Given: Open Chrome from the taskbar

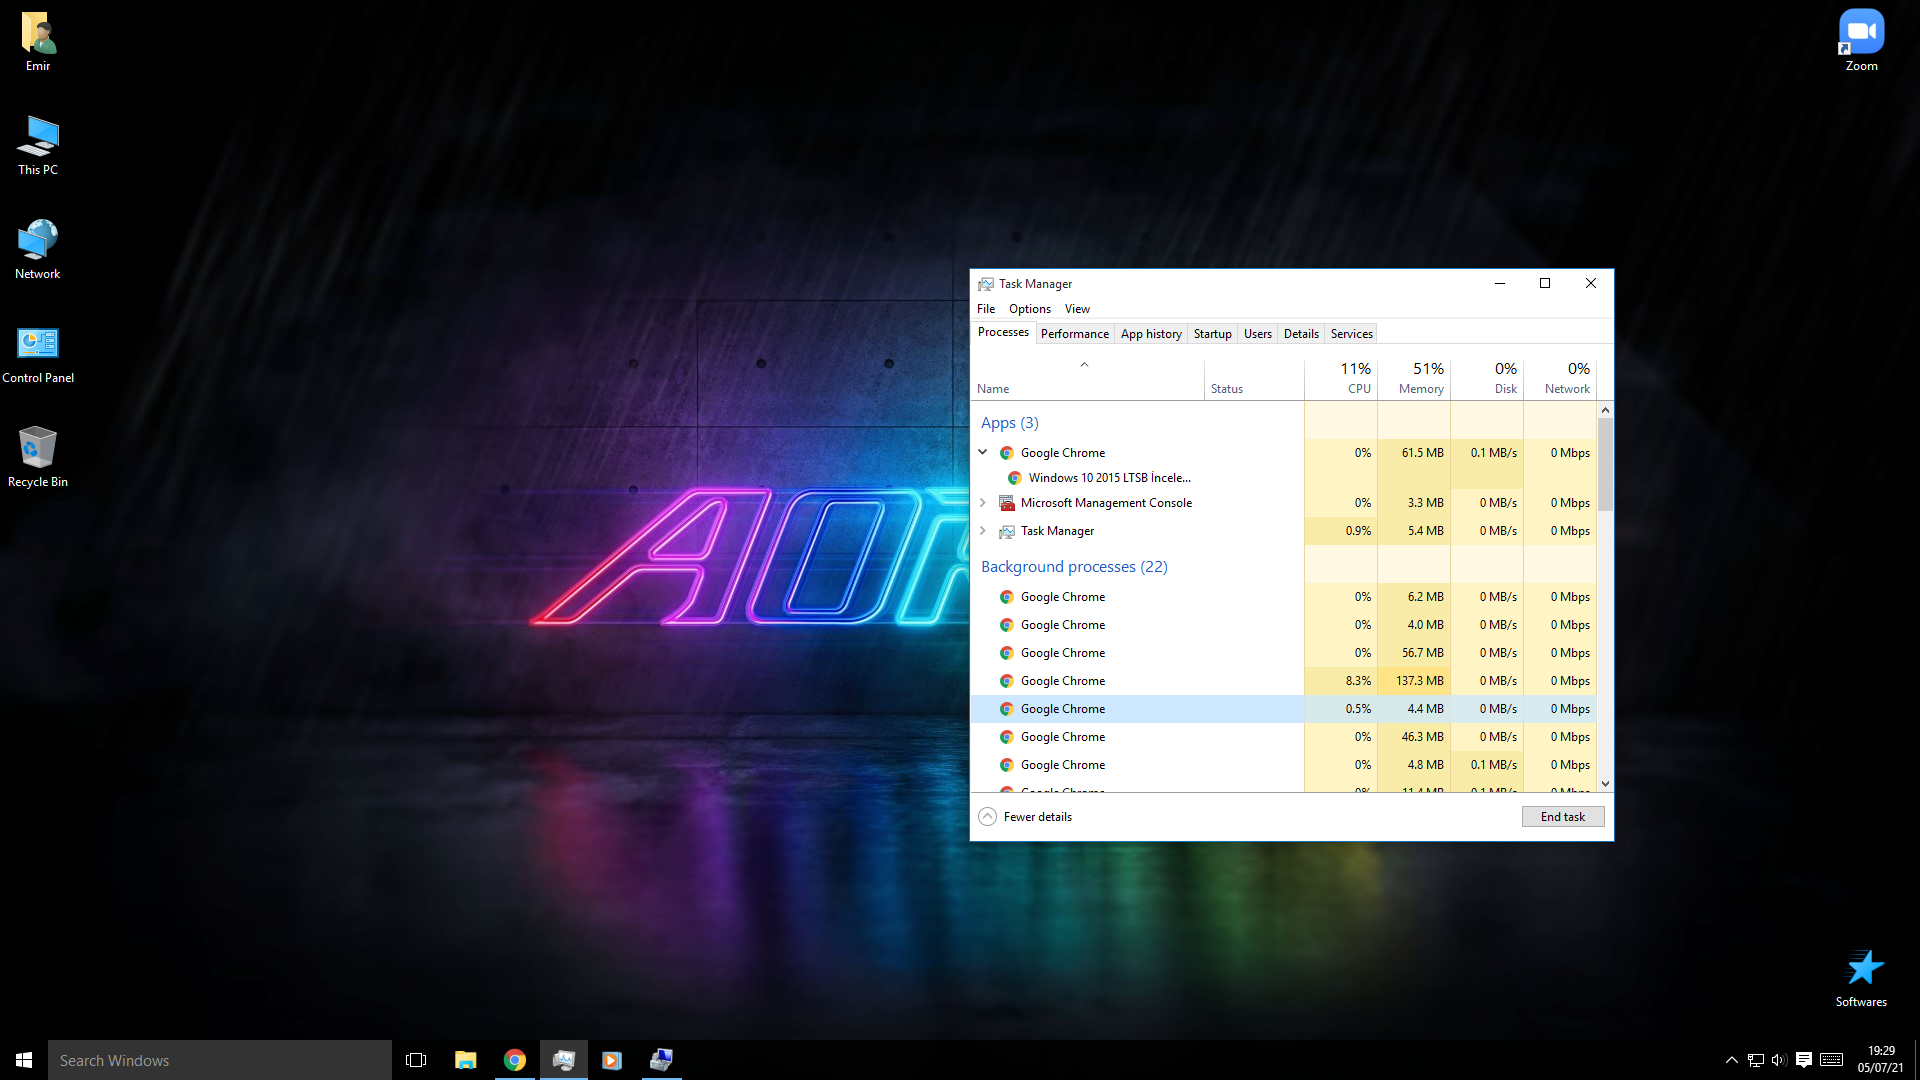Looking at the screenshot, I should tap(515, 1060).
